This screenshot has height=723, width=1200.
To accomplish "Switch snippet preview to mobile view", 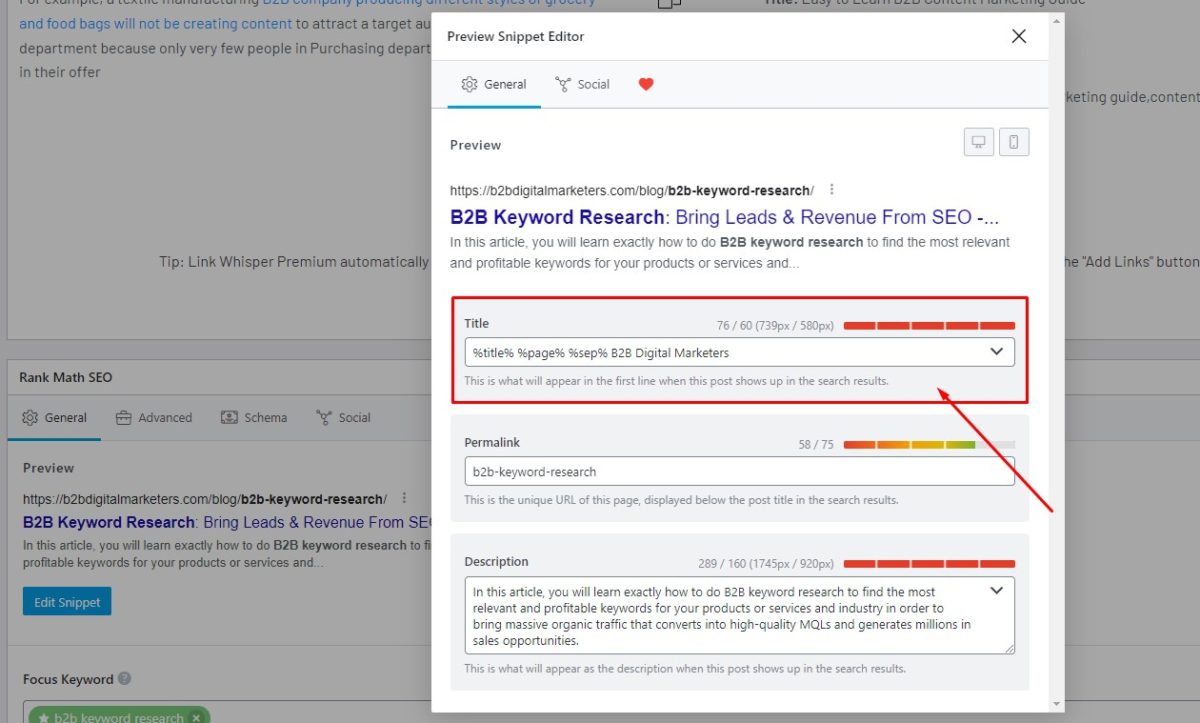I will pyautogui.click(x=1014, y=141).
